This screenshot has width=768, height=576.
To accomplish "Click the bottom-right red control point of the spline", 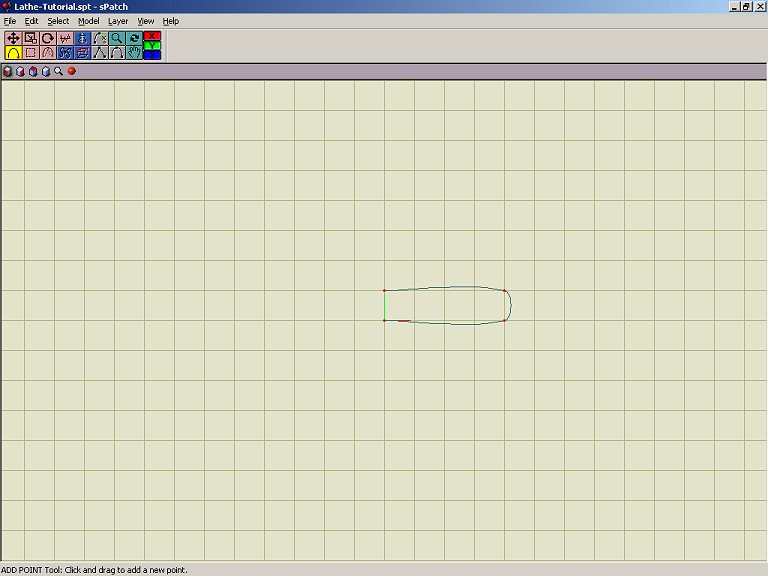I will (504, 320).
